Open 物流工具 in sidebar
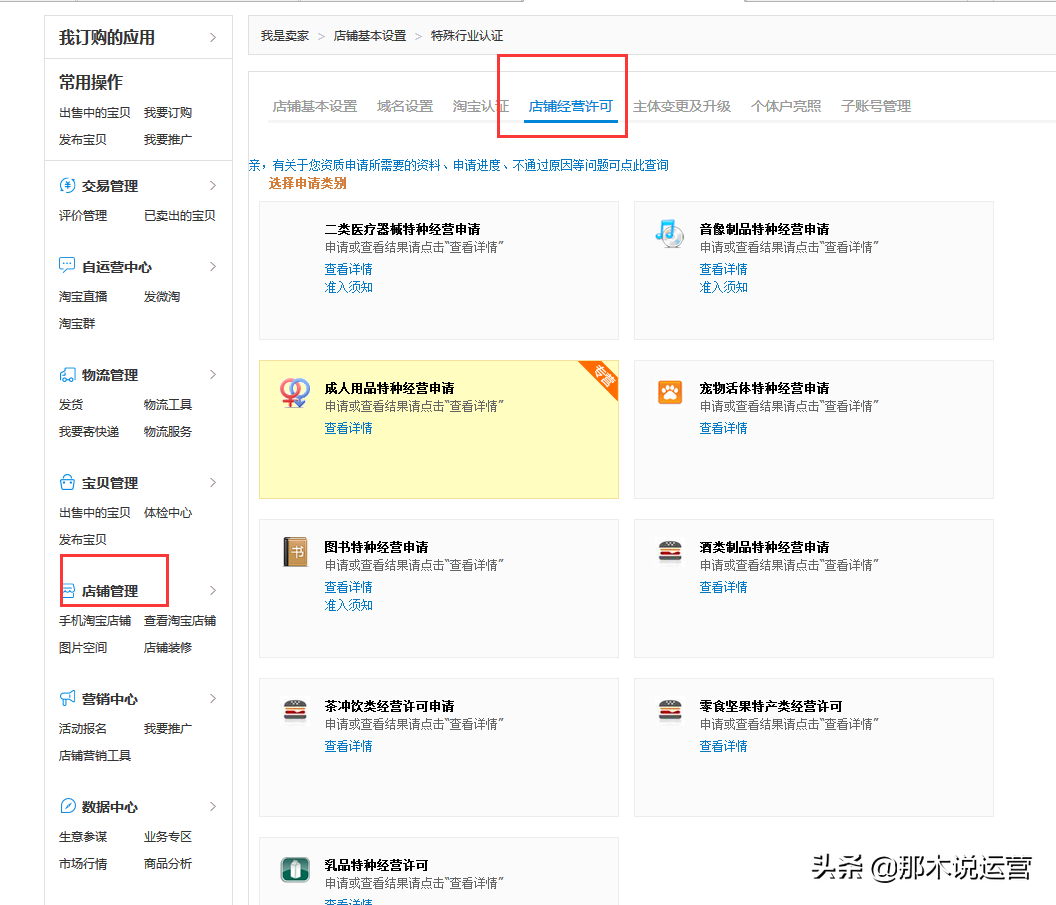 click(168, 405)
